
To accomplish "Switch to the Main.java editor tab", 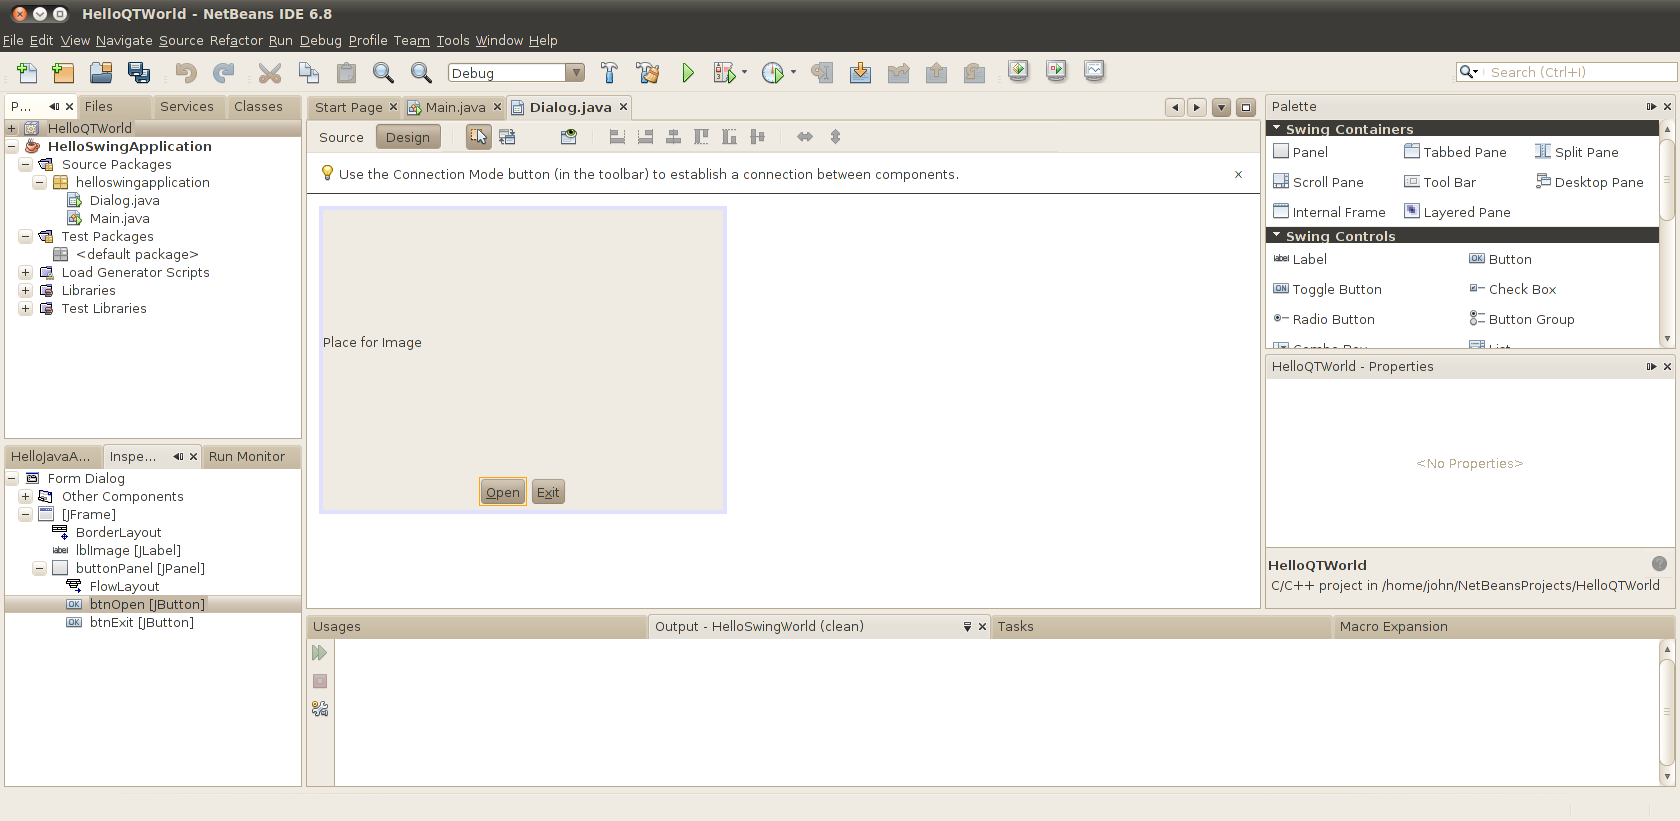I will coord(455,107).
